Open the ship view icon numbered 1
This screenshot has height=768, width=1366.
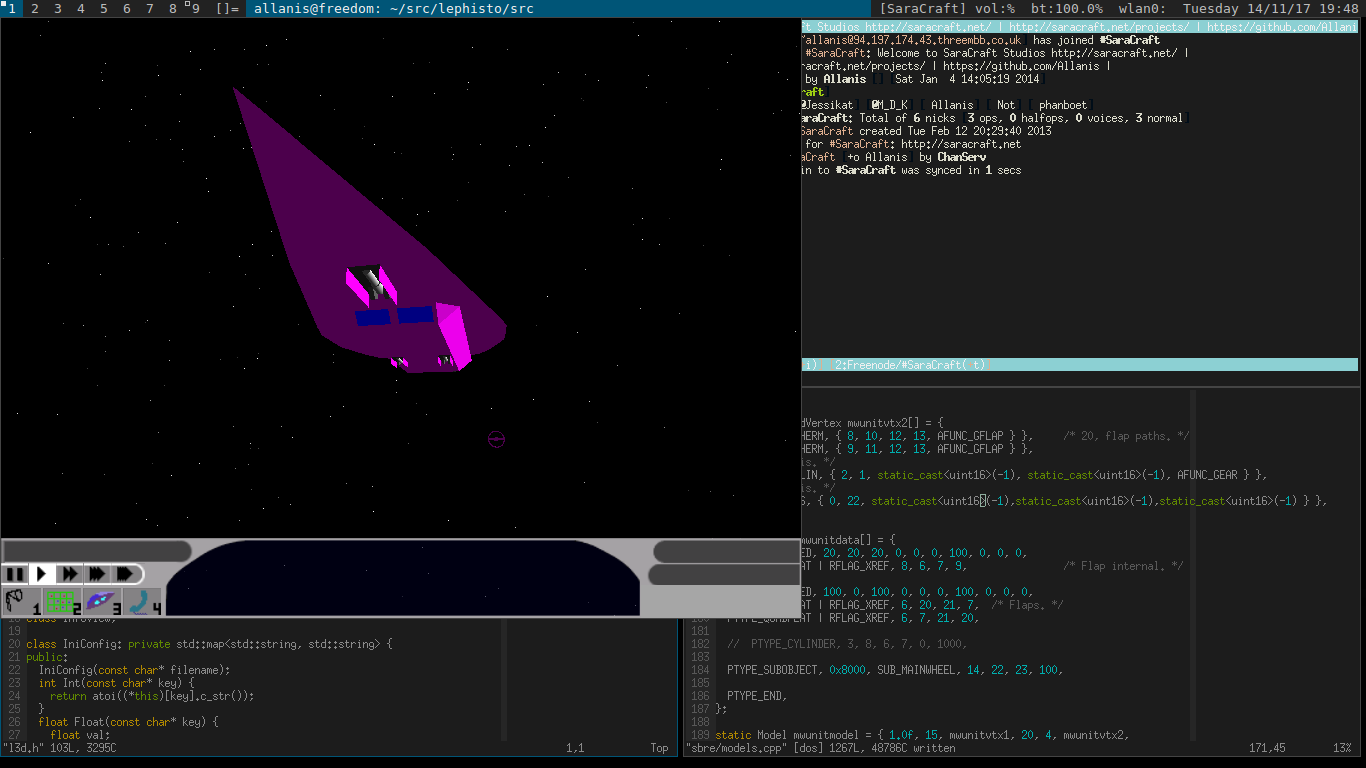pyautogui.click(x=21, y=602)
